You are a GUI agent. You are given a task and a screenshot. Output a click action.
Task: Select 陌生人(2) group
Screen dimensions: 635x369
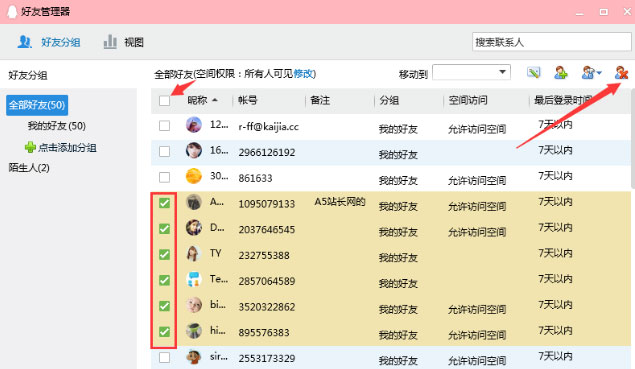coord(29,167)
